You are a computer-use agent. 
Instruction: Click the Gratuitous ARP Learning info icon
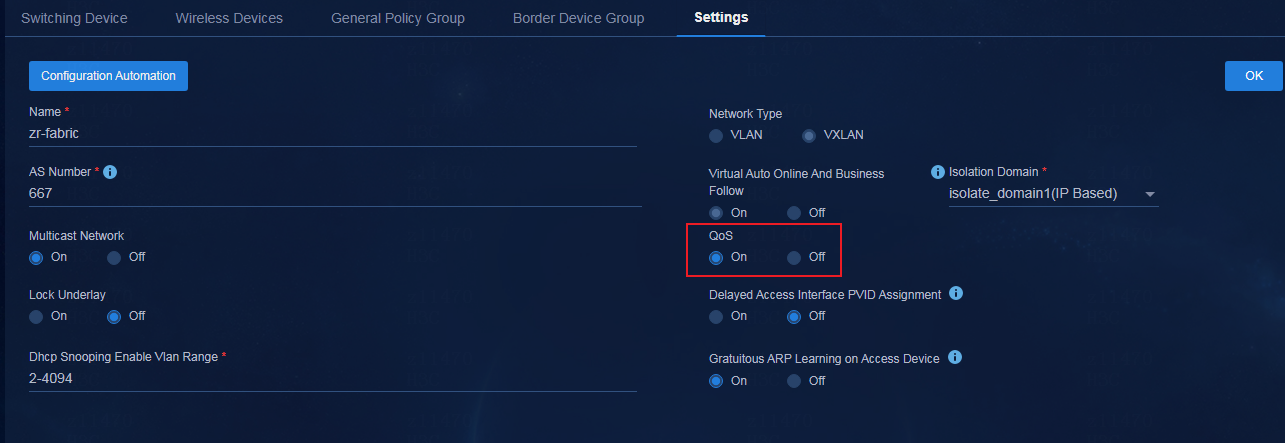click(x=954, y=357)
